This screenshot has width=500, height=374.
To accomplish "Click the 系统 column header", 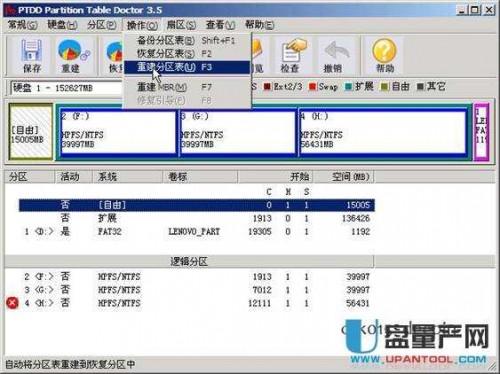I will [127, 177].
